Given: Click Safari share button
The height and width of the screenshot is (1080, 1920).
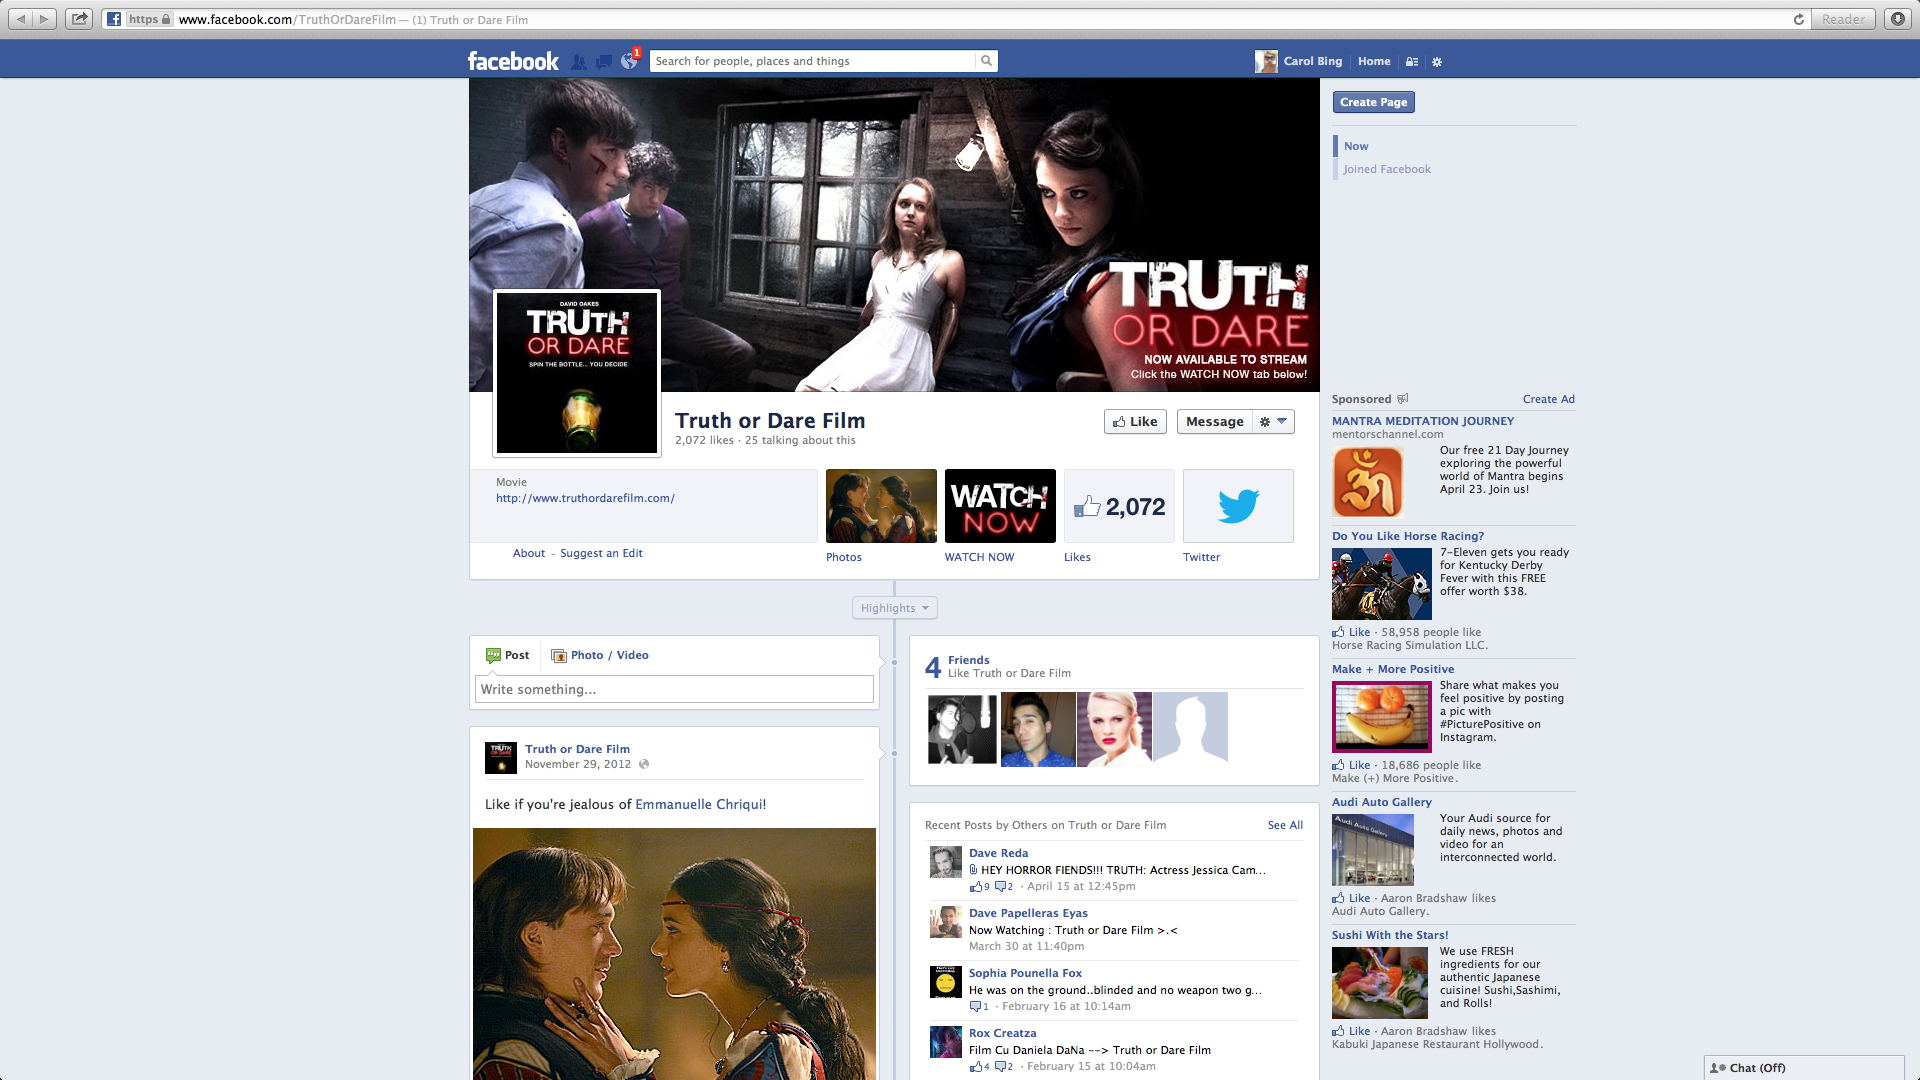Looking at the screenshot, I should coord(79,19).
